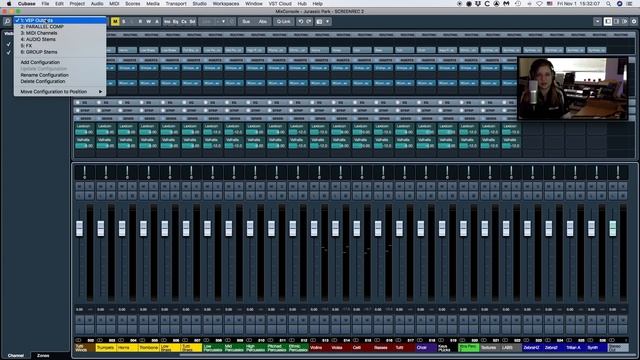This screenshot has width=640, height=360.
Task: Expand STRIP rack header on Tutti Winds channel
Action: pyautogui.click(x=84, y=111)
